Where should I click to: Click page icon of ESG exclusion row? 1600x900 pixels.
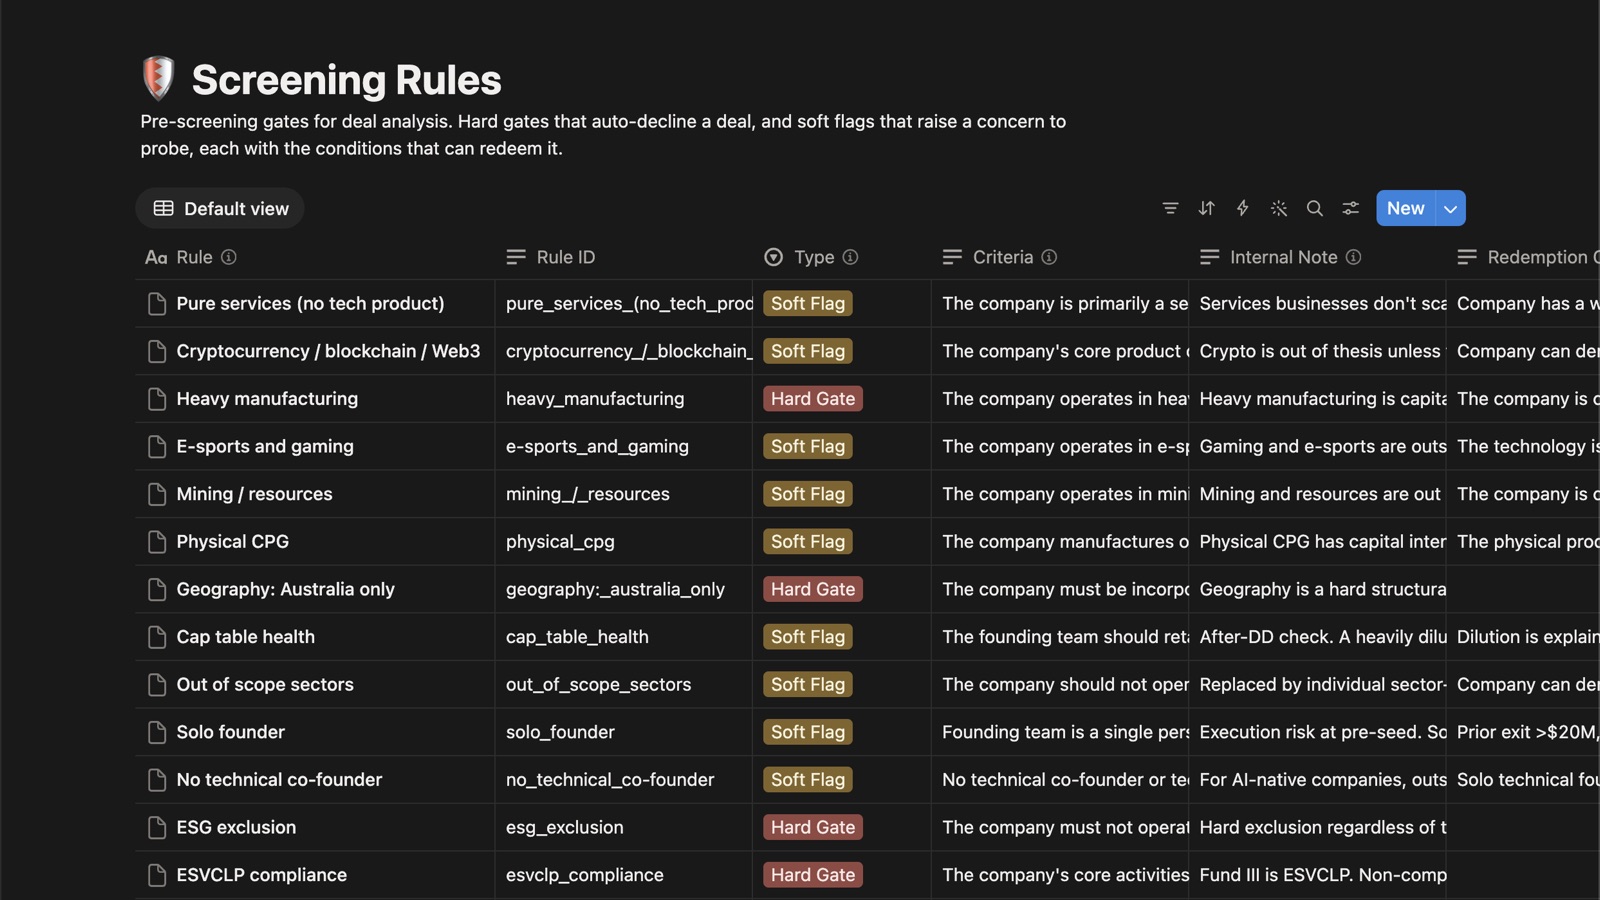coord(157,827)
